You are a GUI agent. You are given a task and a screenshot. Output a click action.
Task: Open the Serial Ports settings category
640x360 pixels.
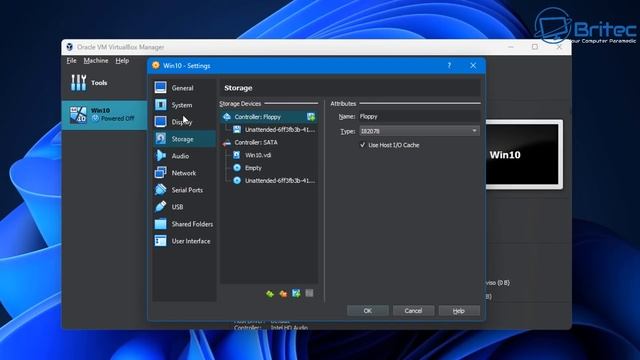point(184,190)
